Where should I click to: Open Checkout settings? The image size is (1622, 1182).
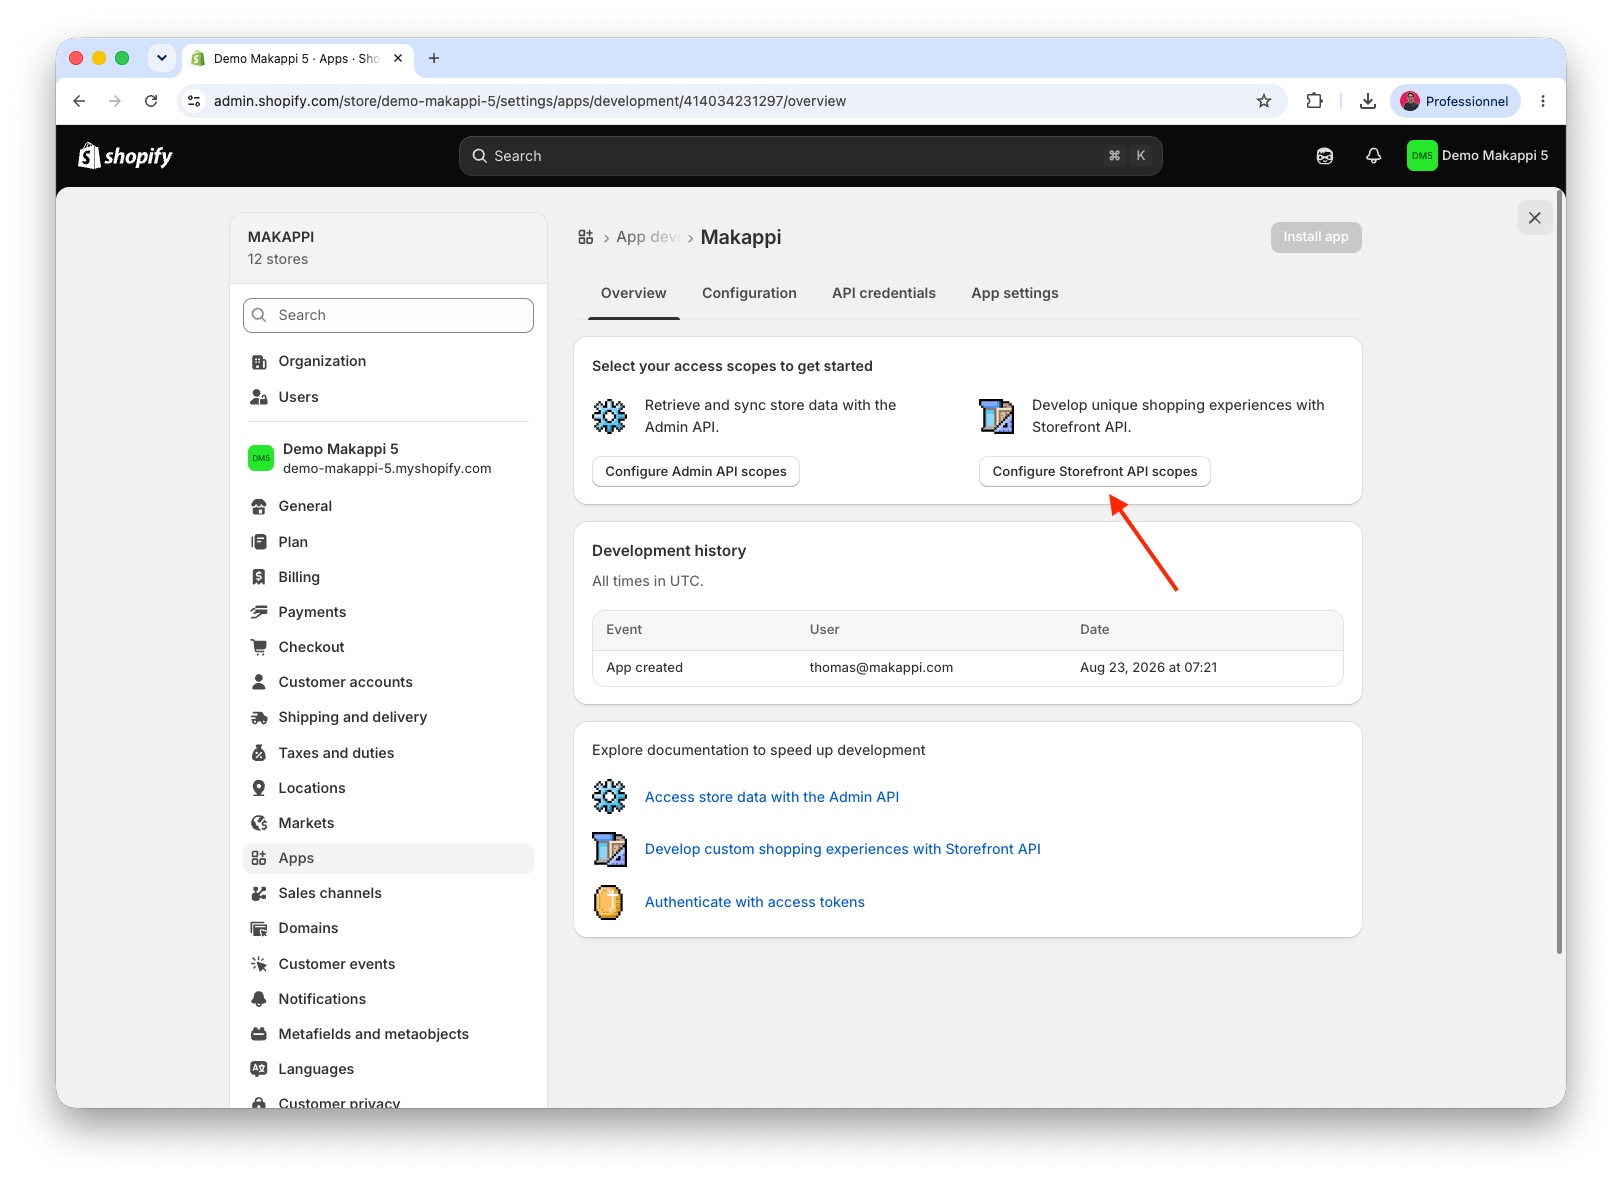click(388, 647)
